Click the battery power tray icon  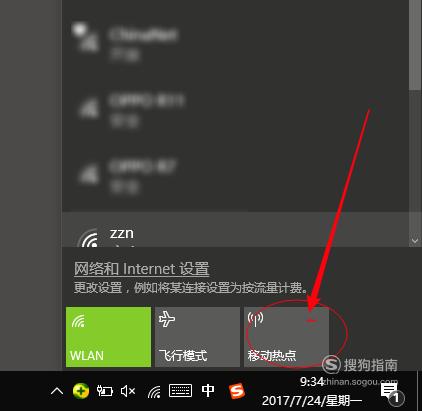[x=105, y=391]
